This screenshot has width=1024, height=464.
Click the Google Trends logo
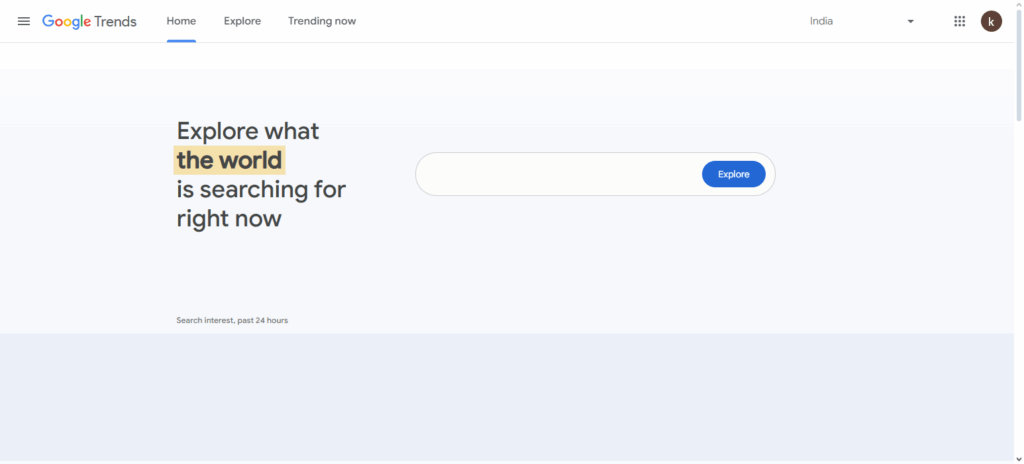pyautogui.click(x=89, y=21)
